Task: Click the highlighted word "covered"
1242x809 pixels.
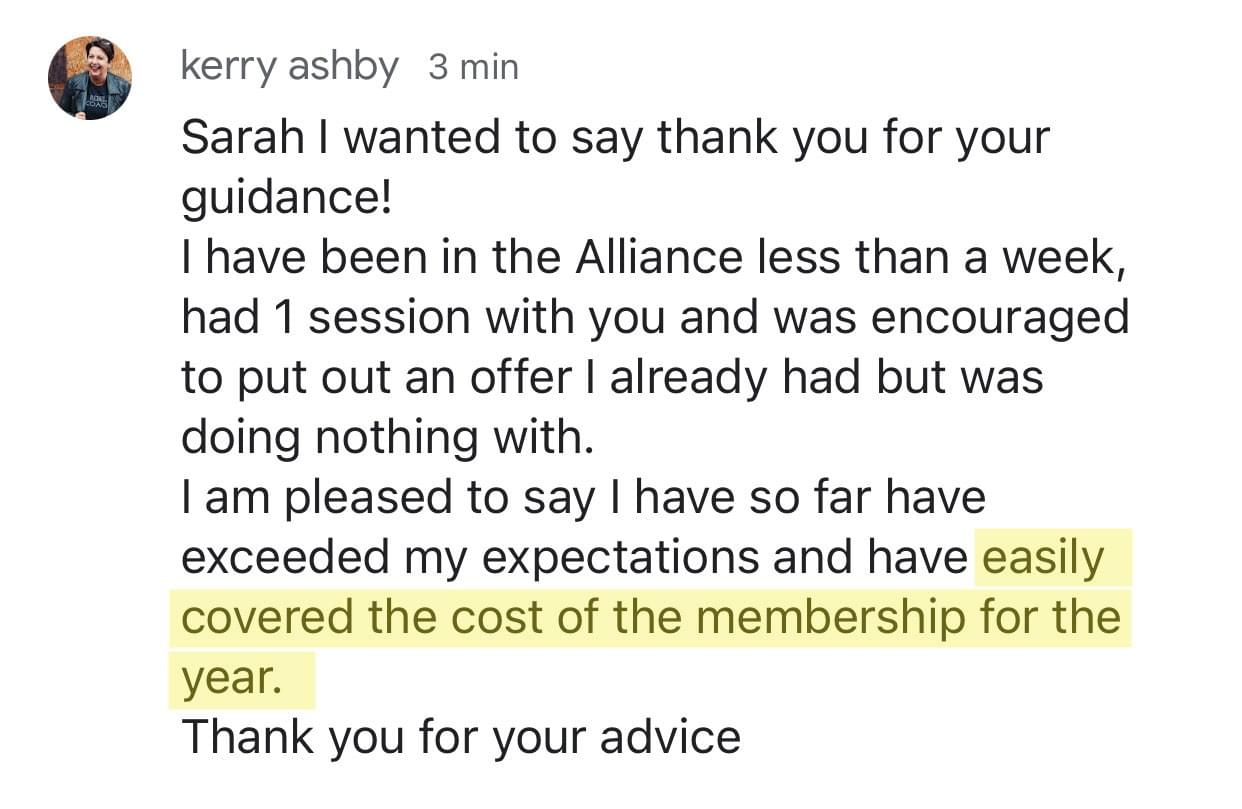Action: [267, 618]
